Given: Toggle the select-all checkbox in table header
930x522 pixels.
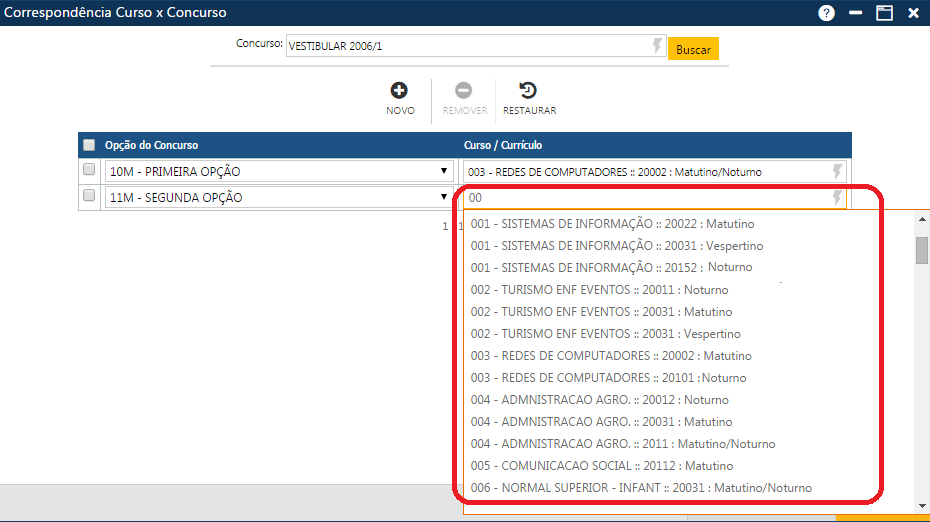Looking at the screenshot, I should (x=89, y=145).
